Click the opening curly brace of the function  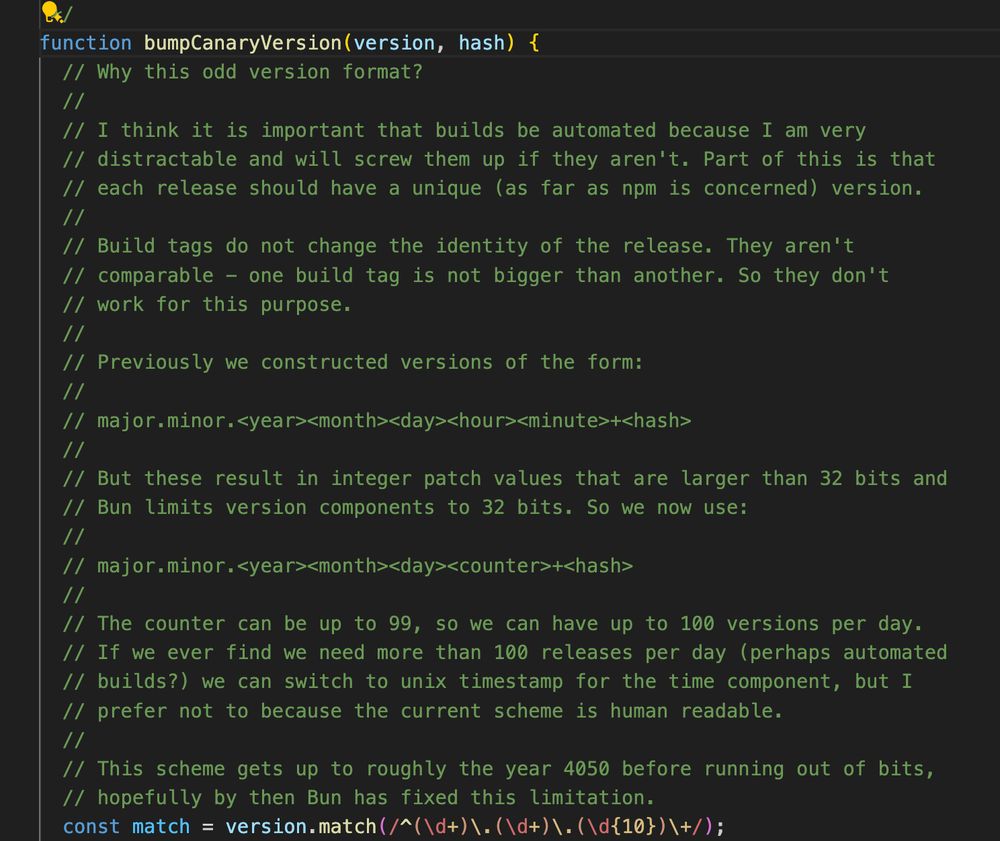pos(534,43)
